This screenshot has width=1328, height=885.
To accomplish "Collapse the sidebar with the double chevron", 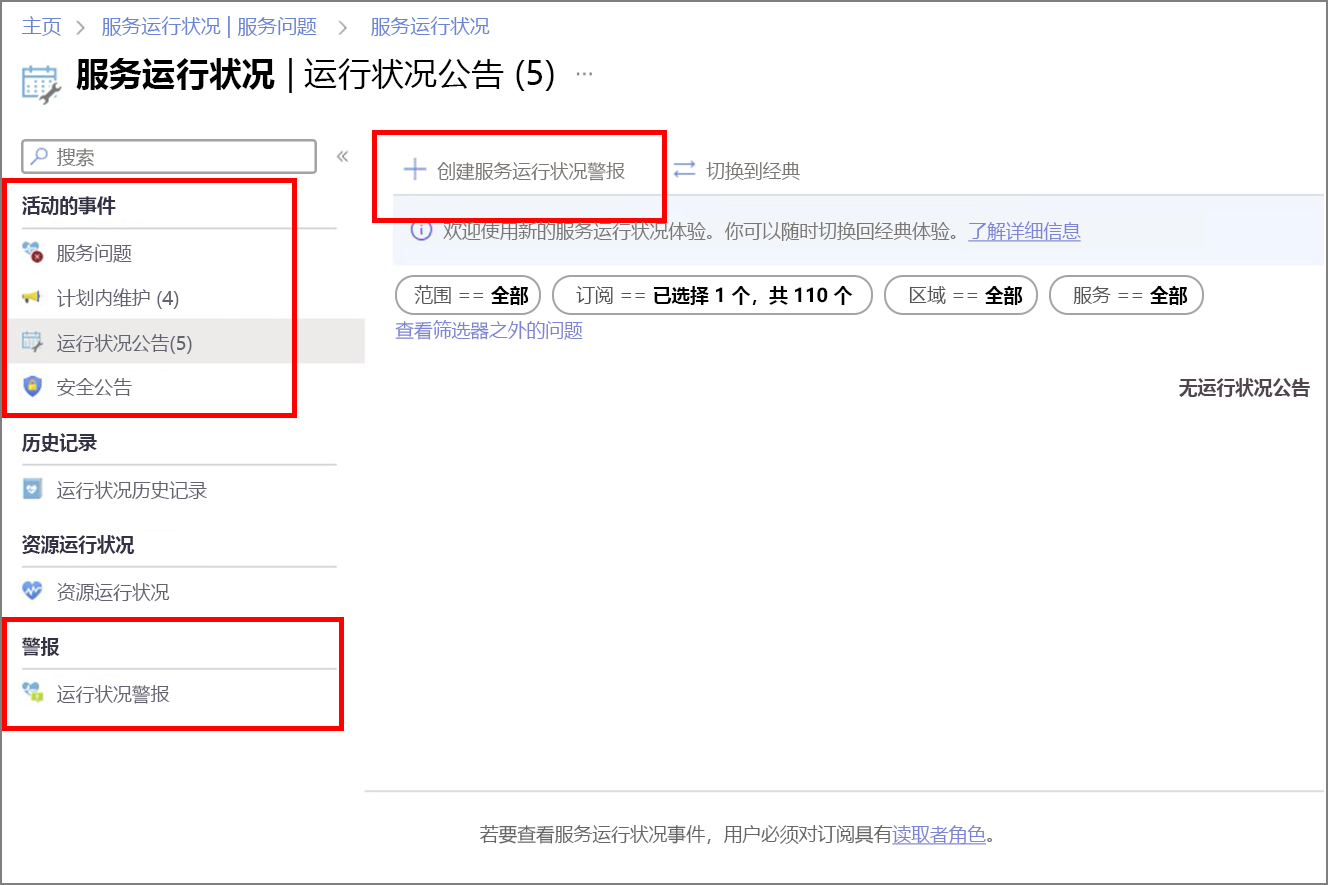I will click(342, 157).
